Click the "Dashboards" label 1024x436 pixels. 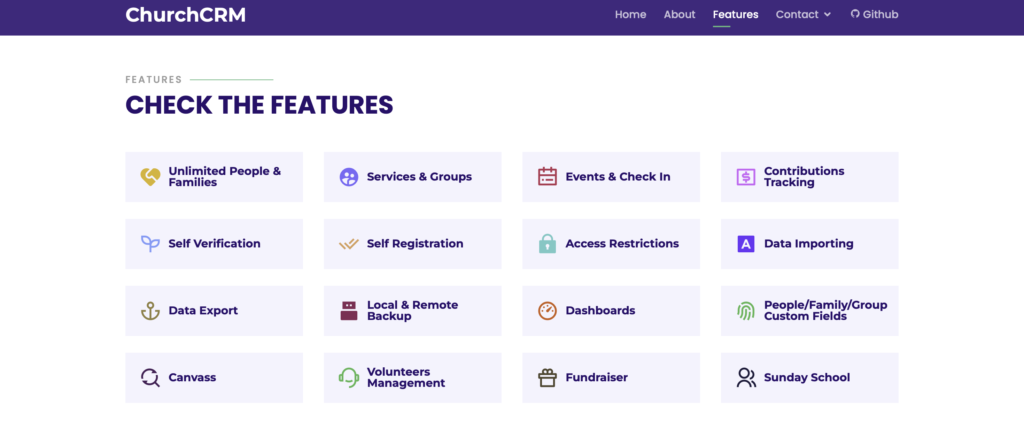click(600, 311)
